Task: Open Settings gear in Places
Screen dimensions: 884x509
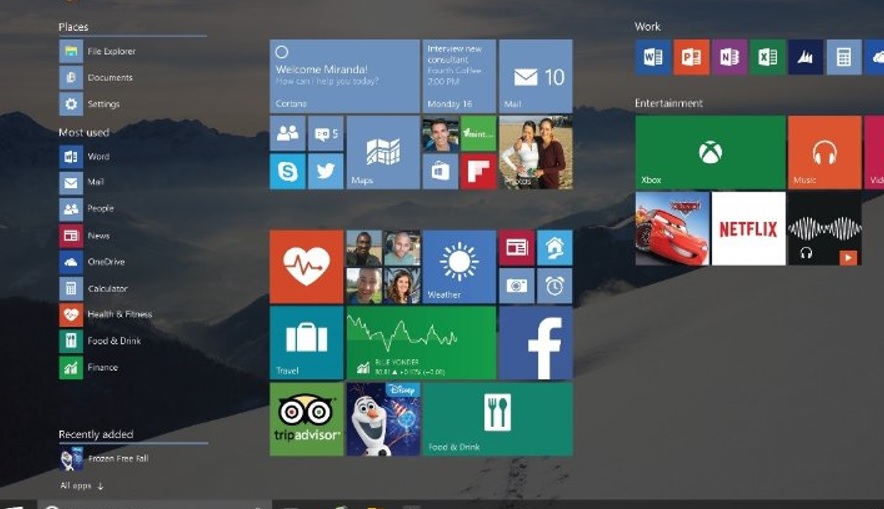Action: (x=90, y=104)
